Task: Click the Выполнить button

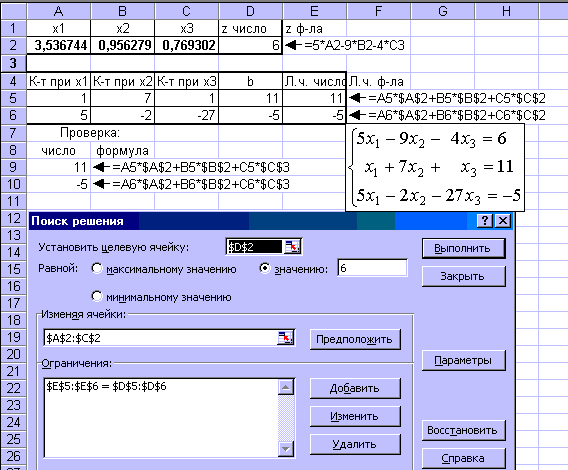Action: [463, 249]
